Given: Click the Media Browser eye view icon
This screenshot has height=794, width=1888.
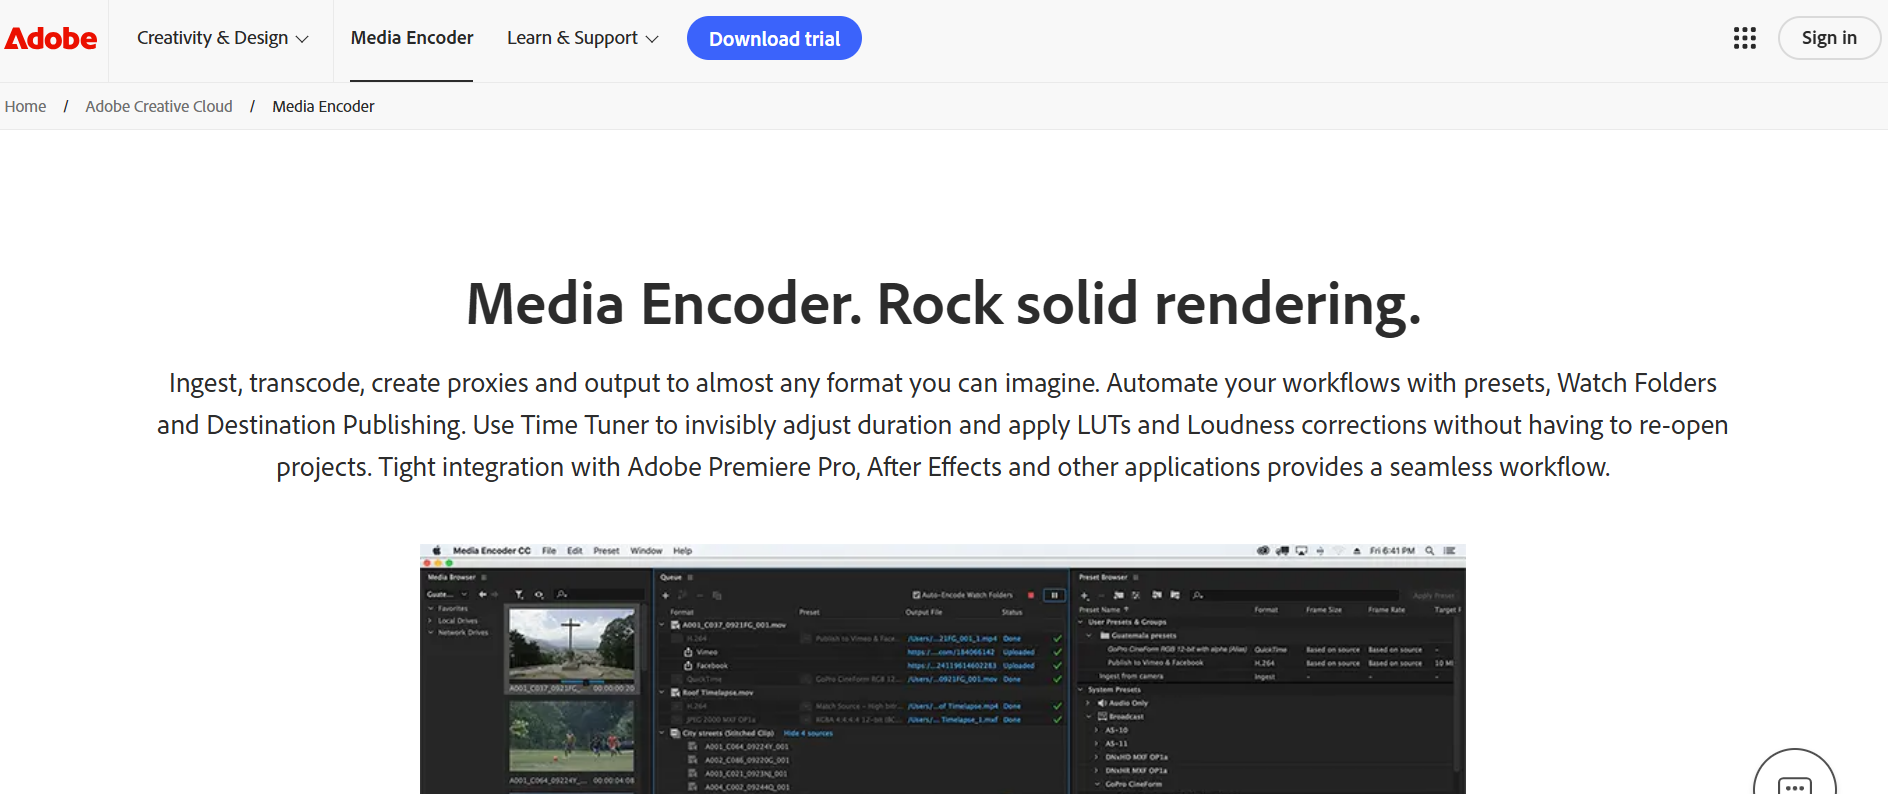Looking at the screenshot, I should tap(539, 594).
